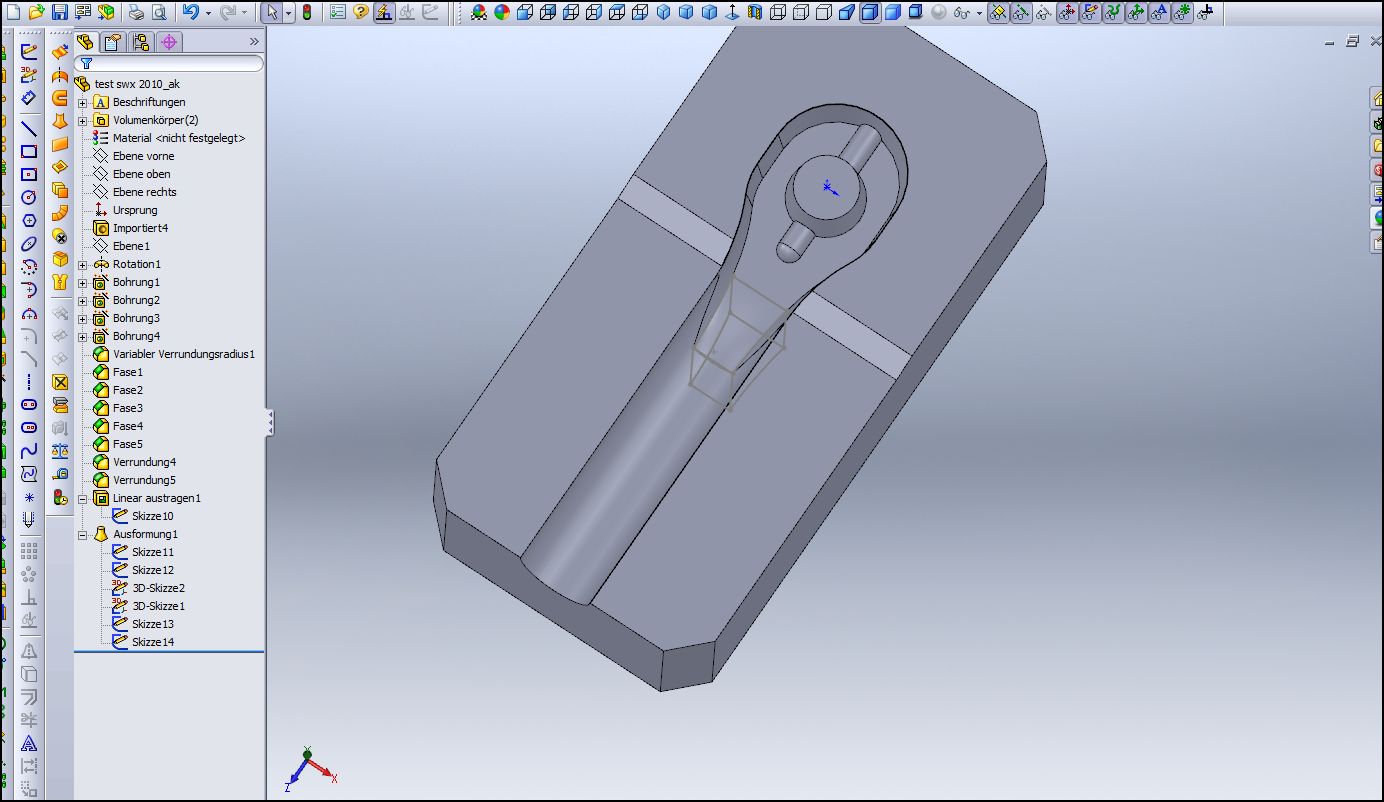Select Skizze14 in the feature tree

pyautogui.click(x=152, y=642)
